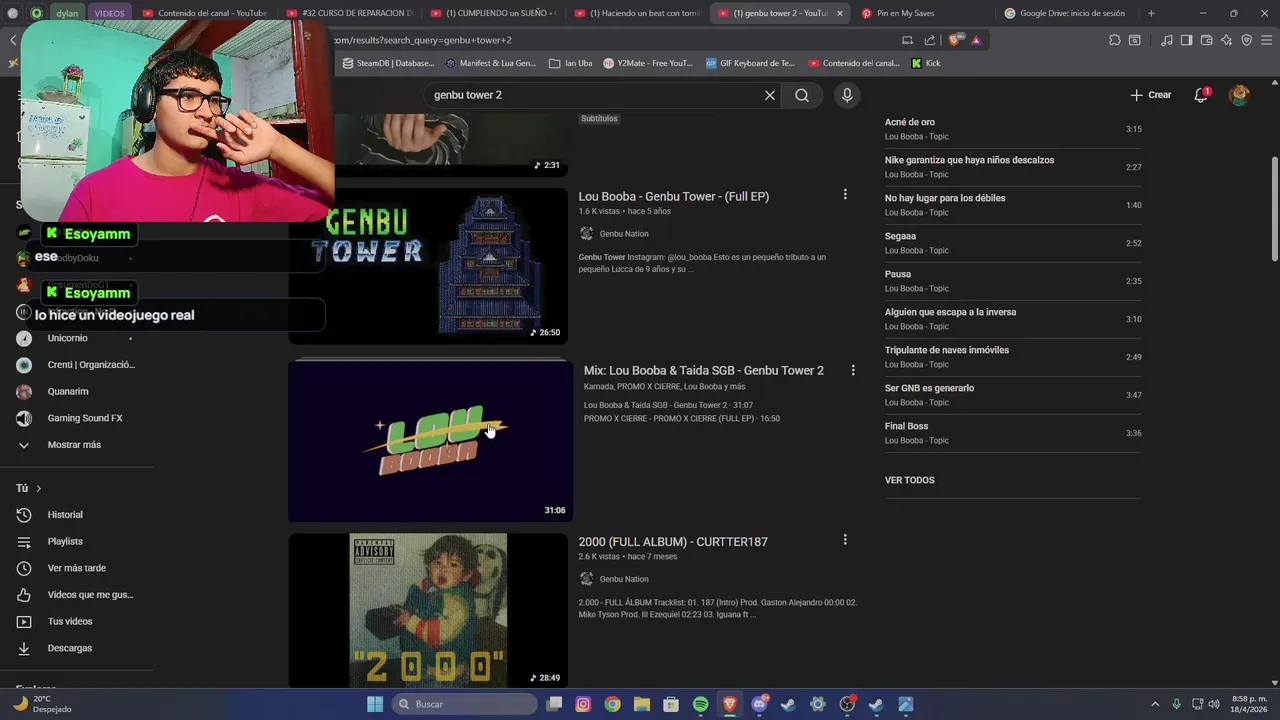Screen dimensions: 1280x720
Task: Open Kick bookmark
Action: pyautogui.click(x=926, y=63)
